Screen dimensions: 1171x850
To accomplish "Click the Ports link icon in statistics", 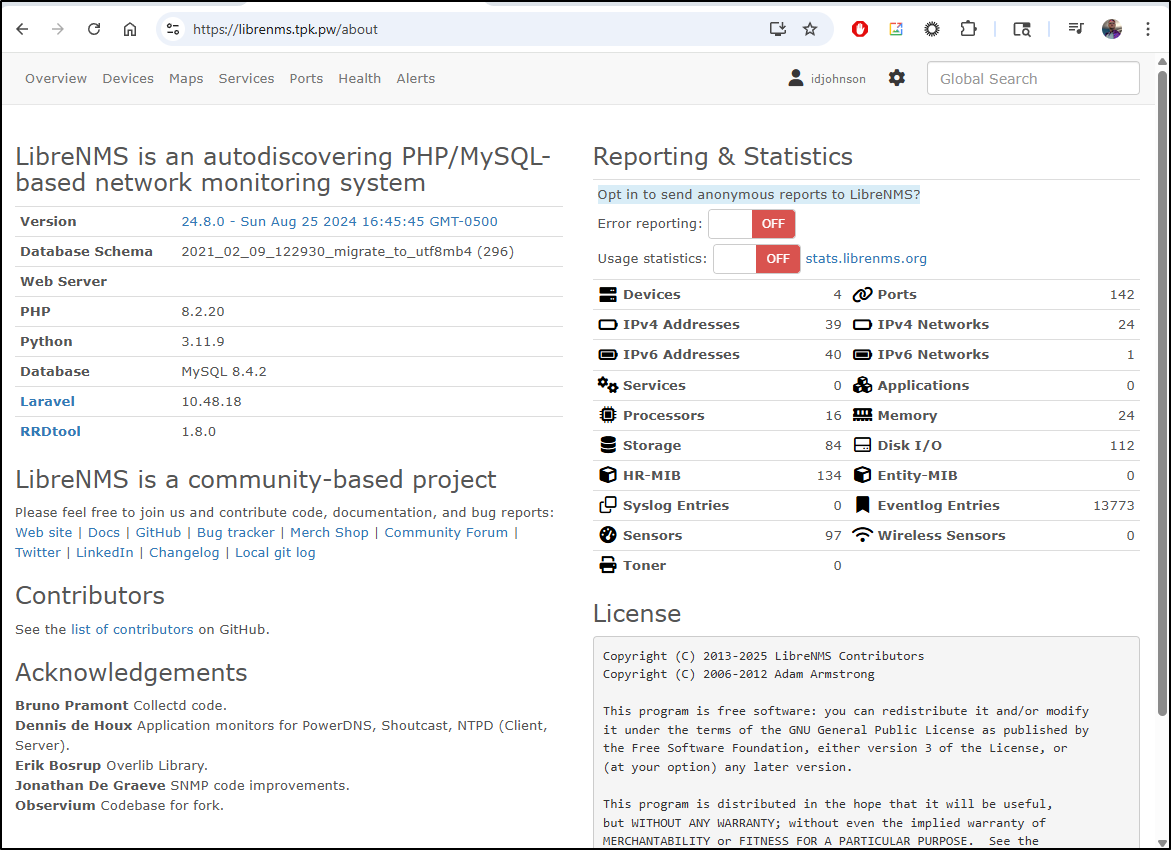I will (863, 294).
